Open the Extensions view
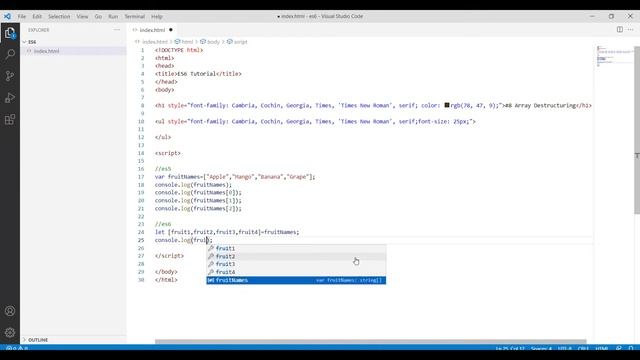Screen dimensions: 640x360 click(10, 120)
